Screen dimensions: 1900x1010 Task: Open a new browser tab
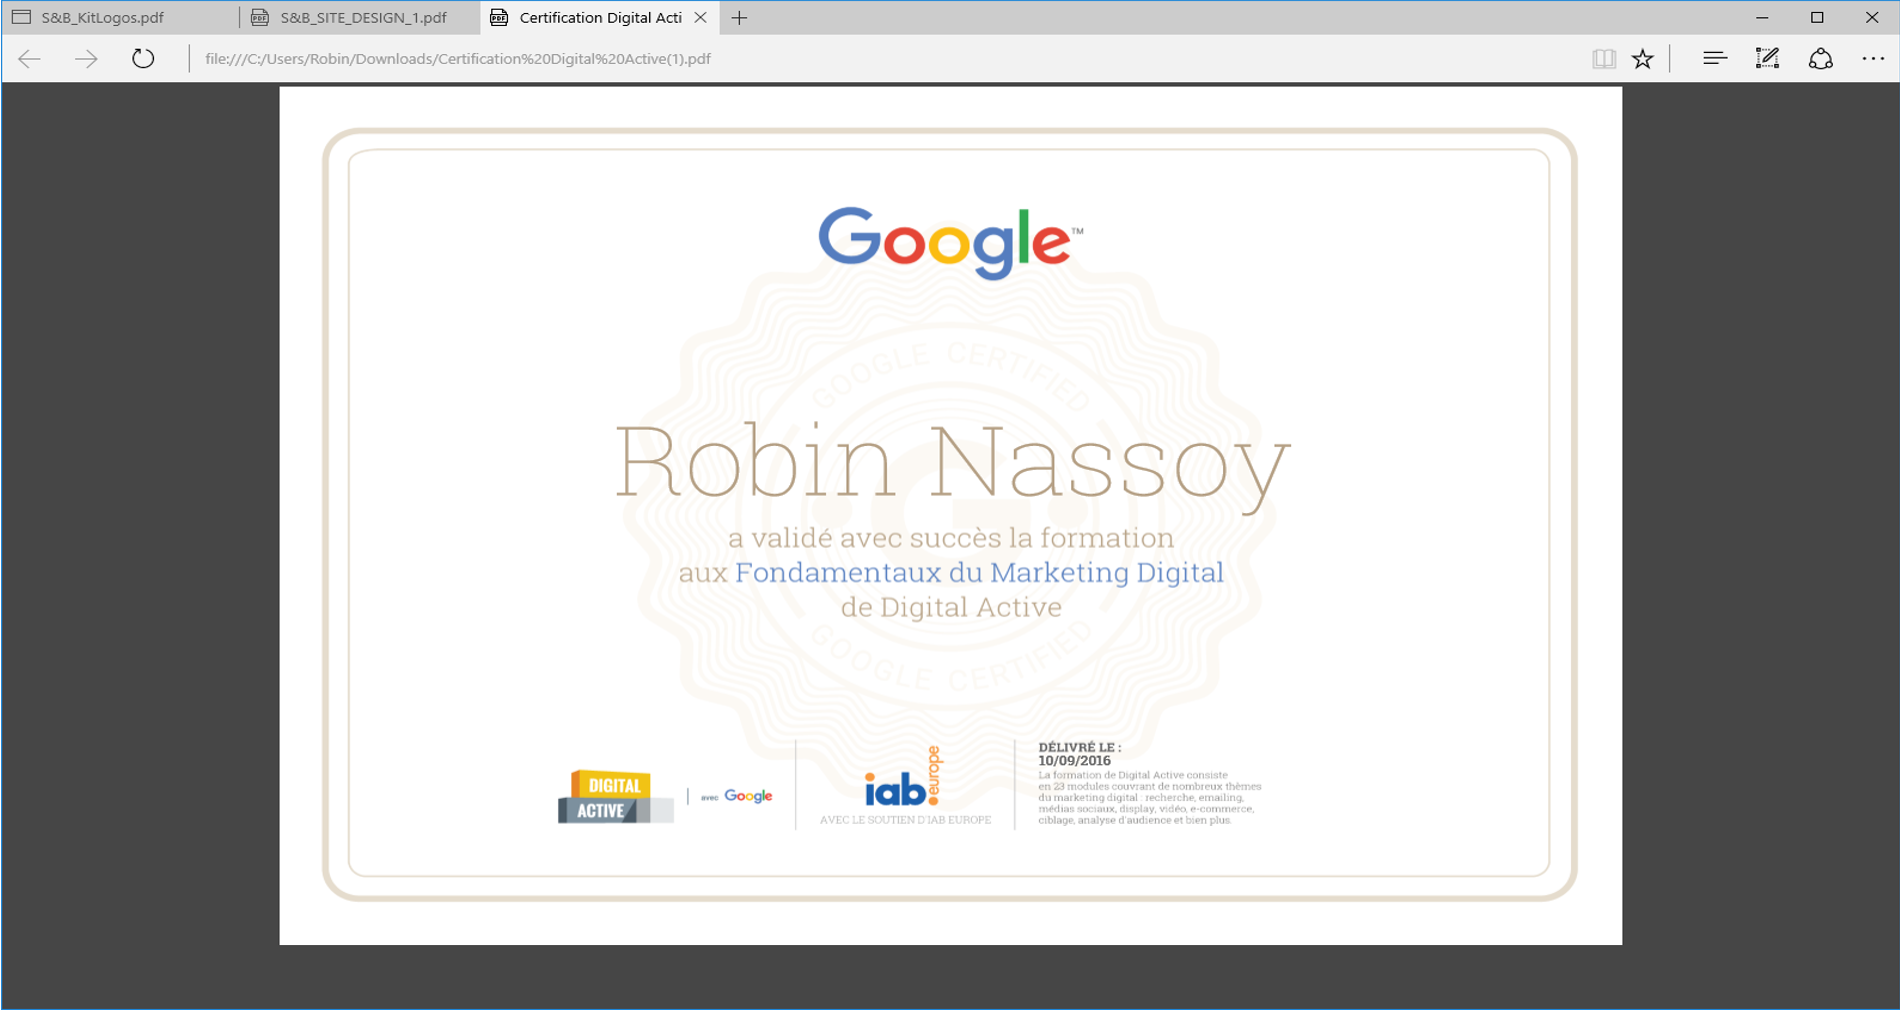739,17
